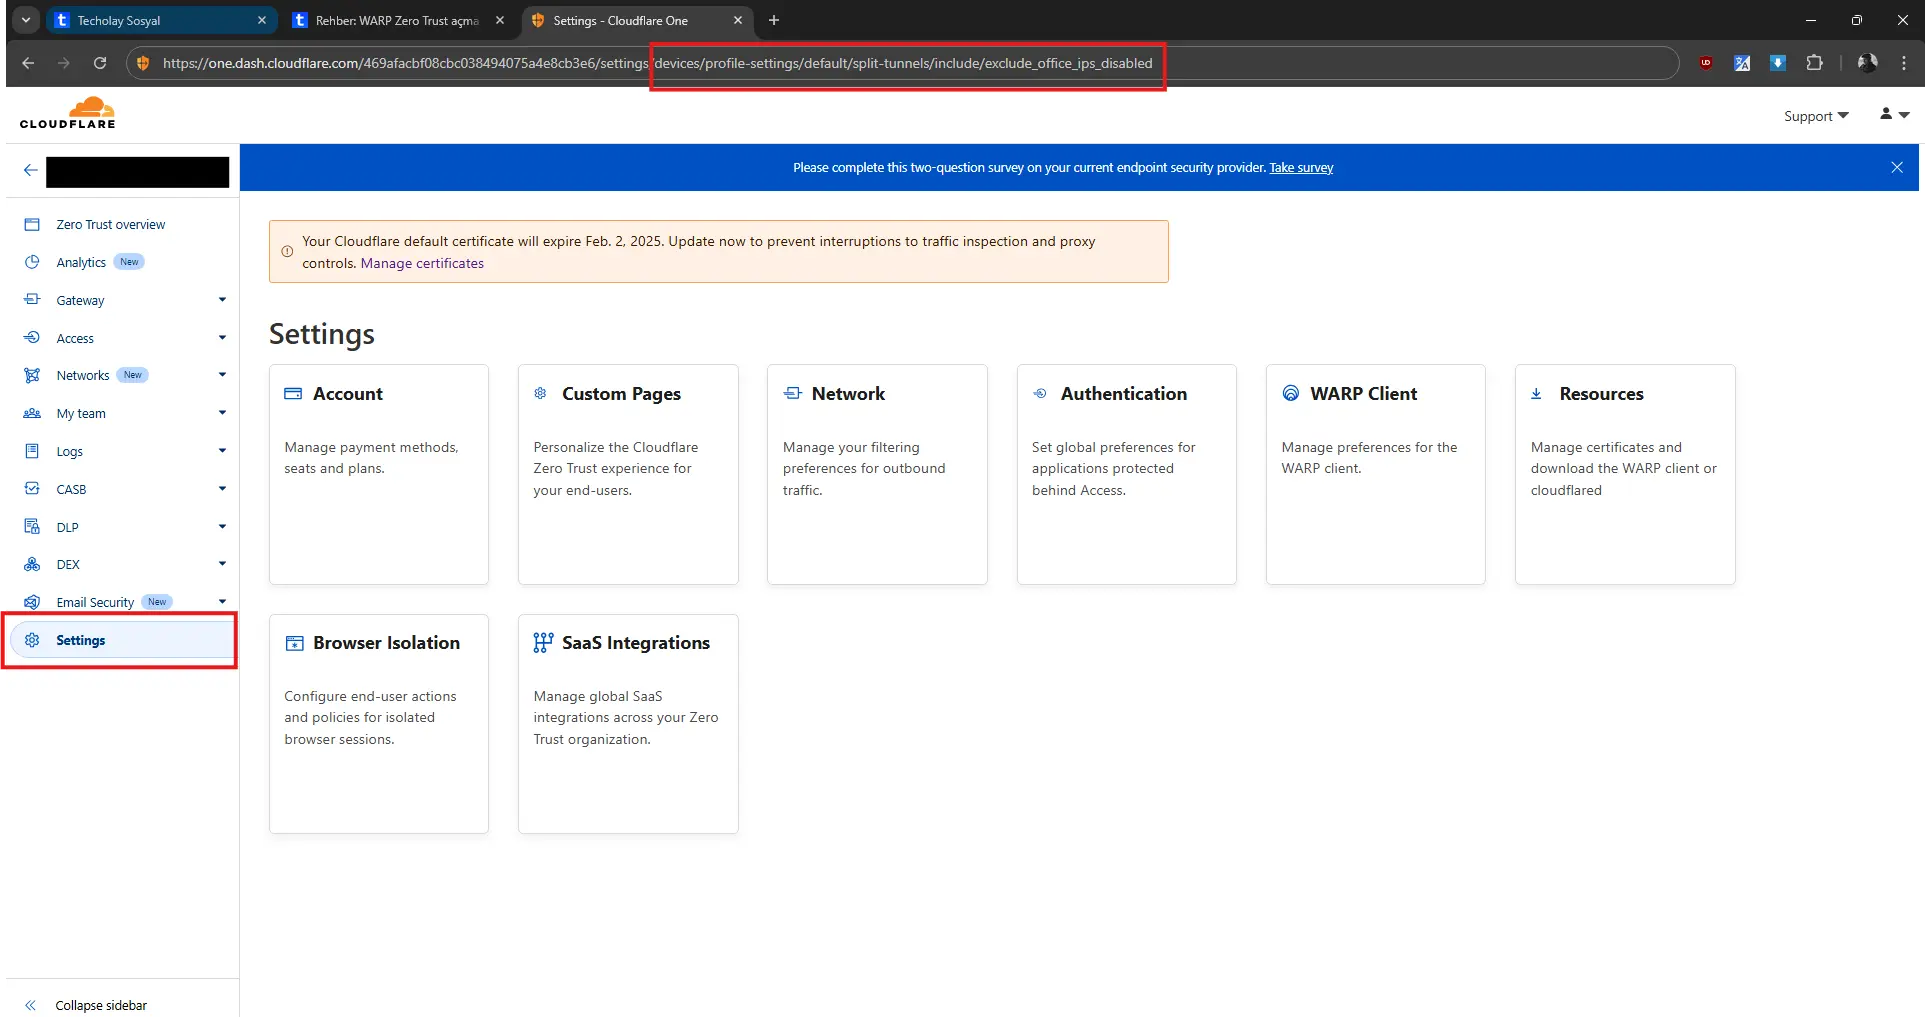Expand the Access menu
Screen dimensions: 1925x1017
[x=222, y=338]
